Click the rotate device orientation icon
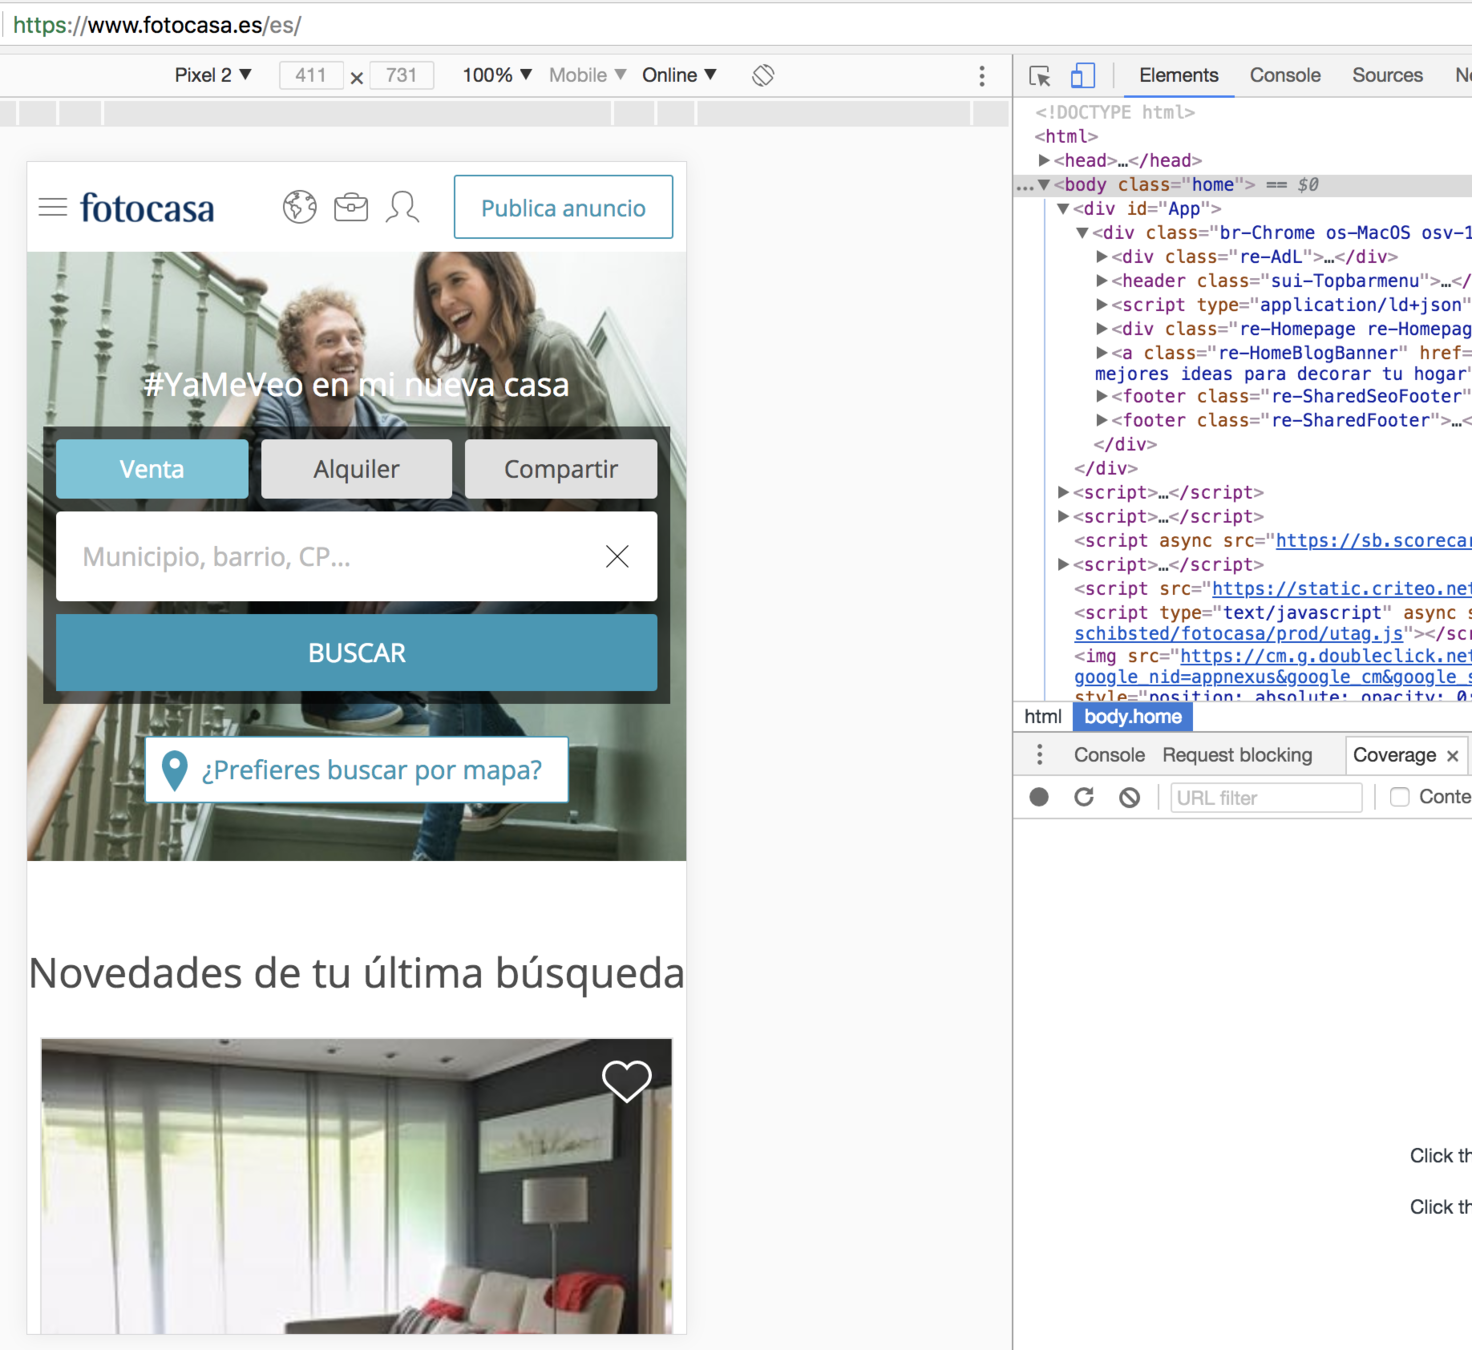 [x=763, y=75]
